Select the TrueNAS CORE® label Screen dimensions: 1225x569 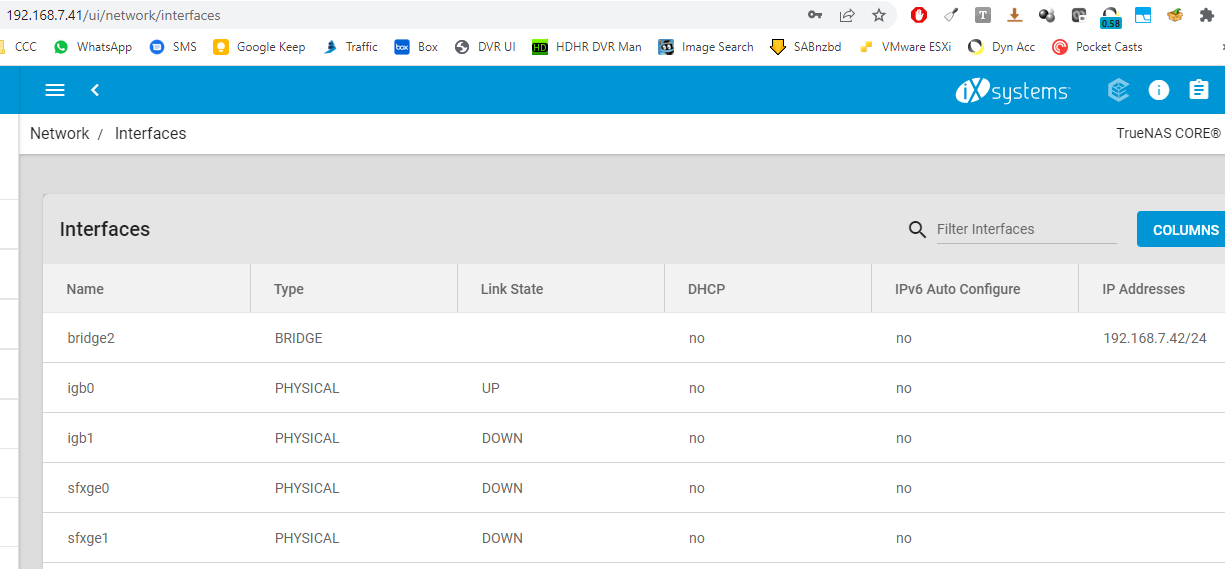click(x=1169, y=133)
